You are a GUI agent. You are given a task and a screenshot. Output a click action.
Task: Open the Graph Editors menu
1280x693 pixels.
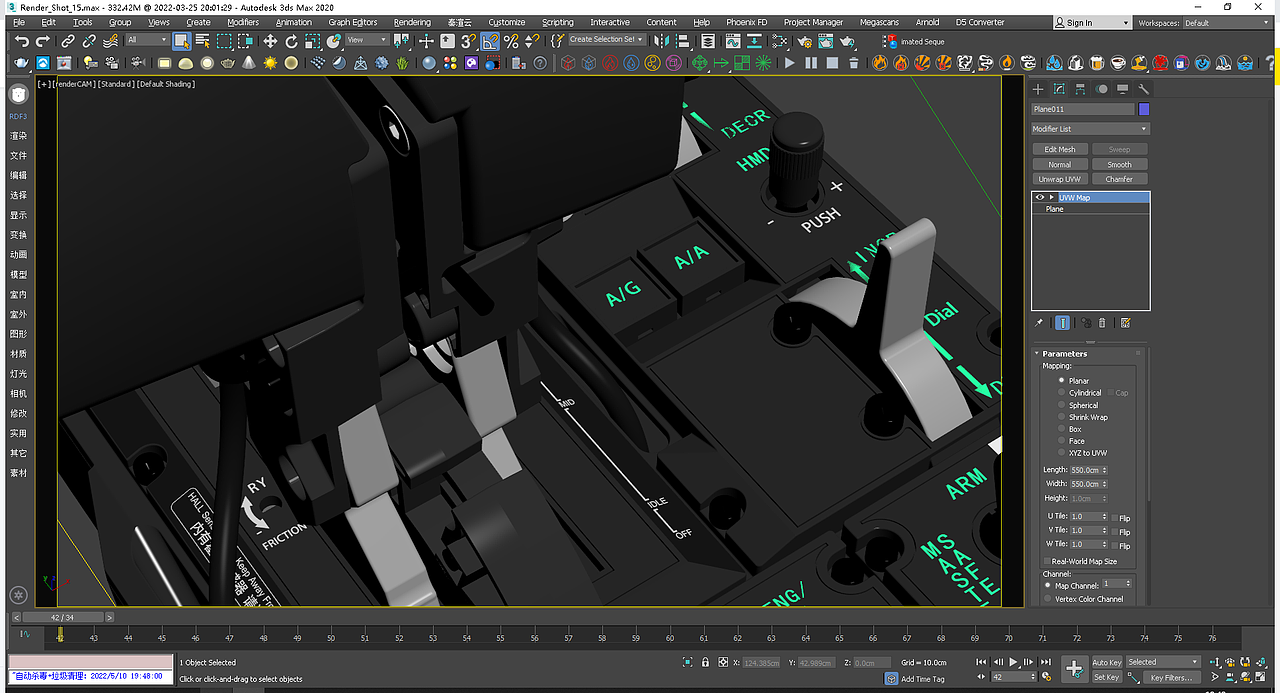tap(353, 22)
